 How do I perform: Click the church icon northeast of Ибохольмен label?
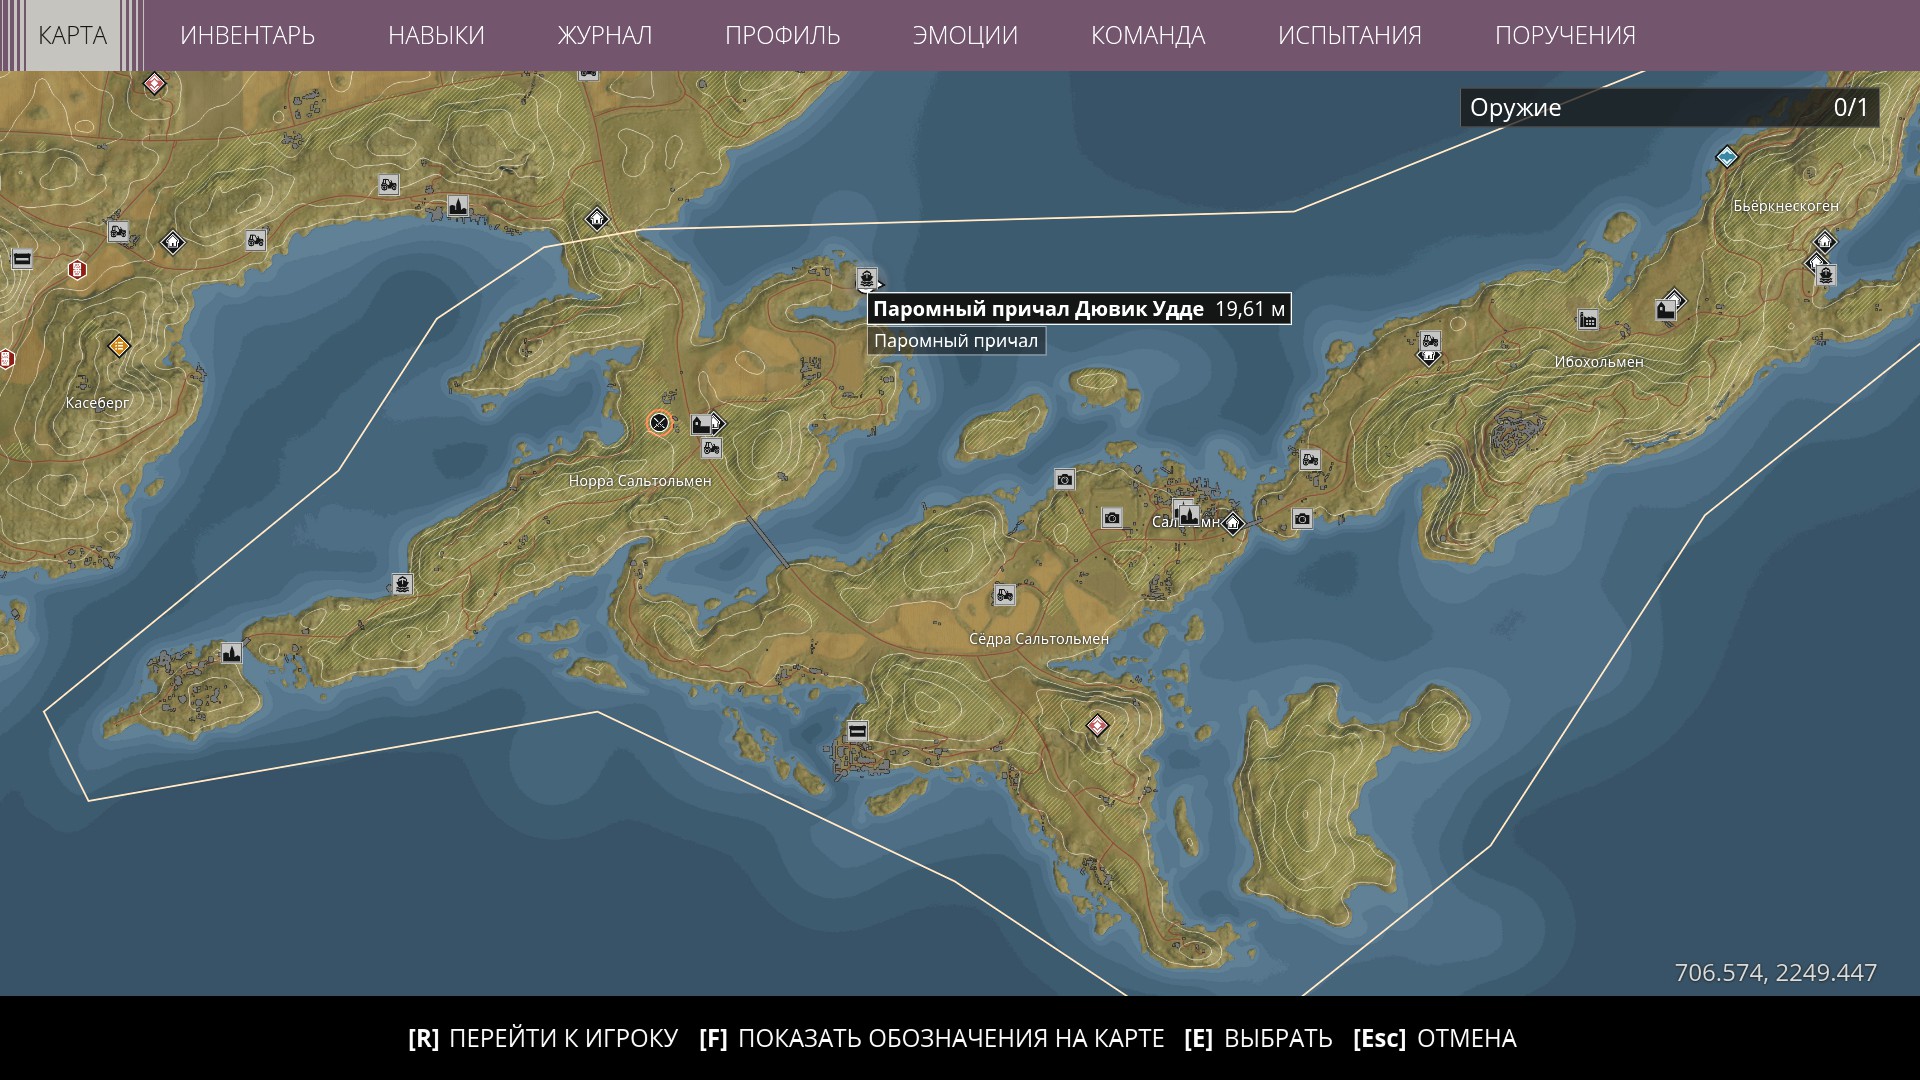pos(1666,309)
